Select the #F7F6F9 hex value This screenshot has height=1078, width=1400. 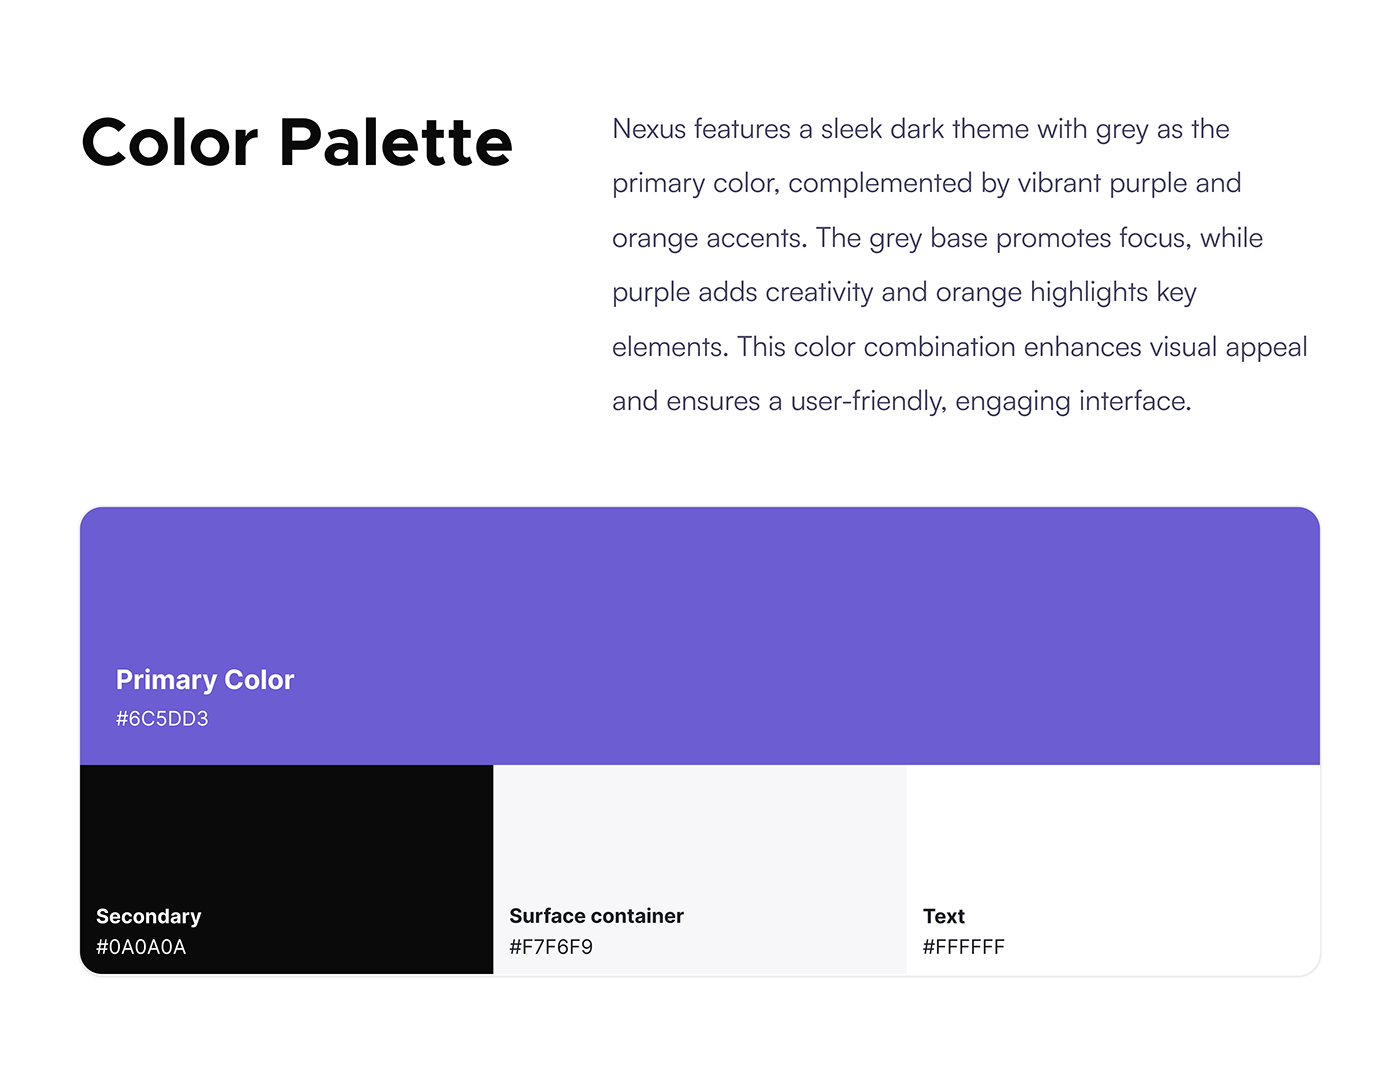551,947
